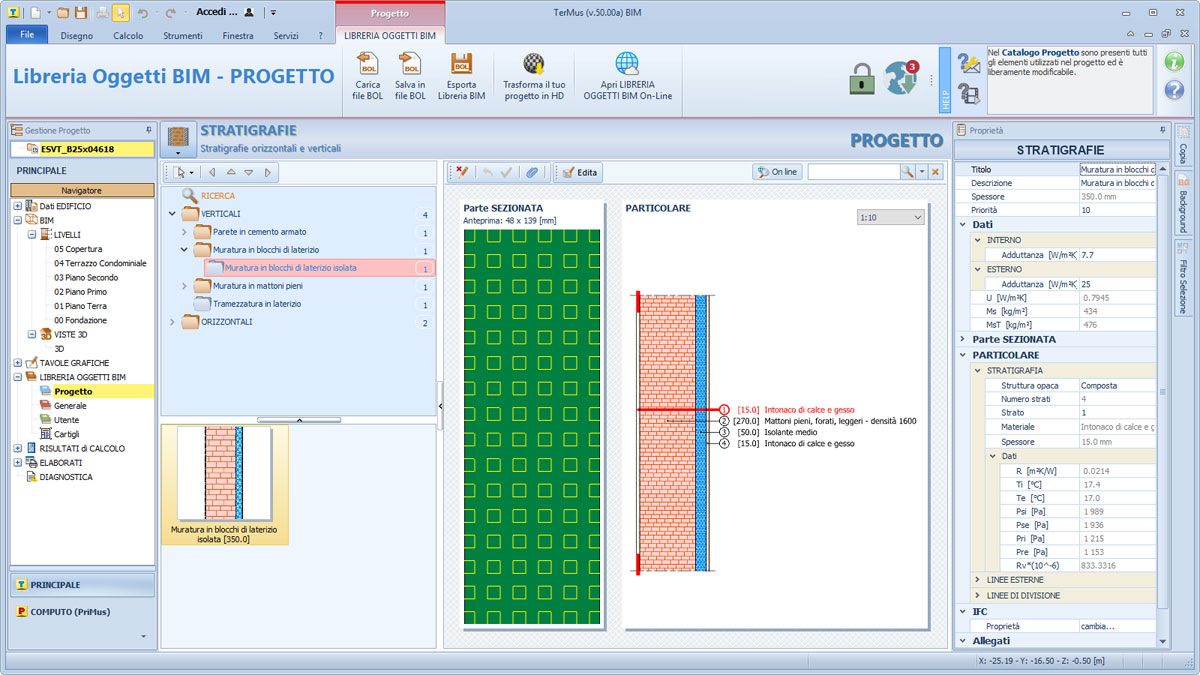This screenshot has width=1200, height=675.
Task: Click the attachment paperclip icon
Action: [532, 172]
